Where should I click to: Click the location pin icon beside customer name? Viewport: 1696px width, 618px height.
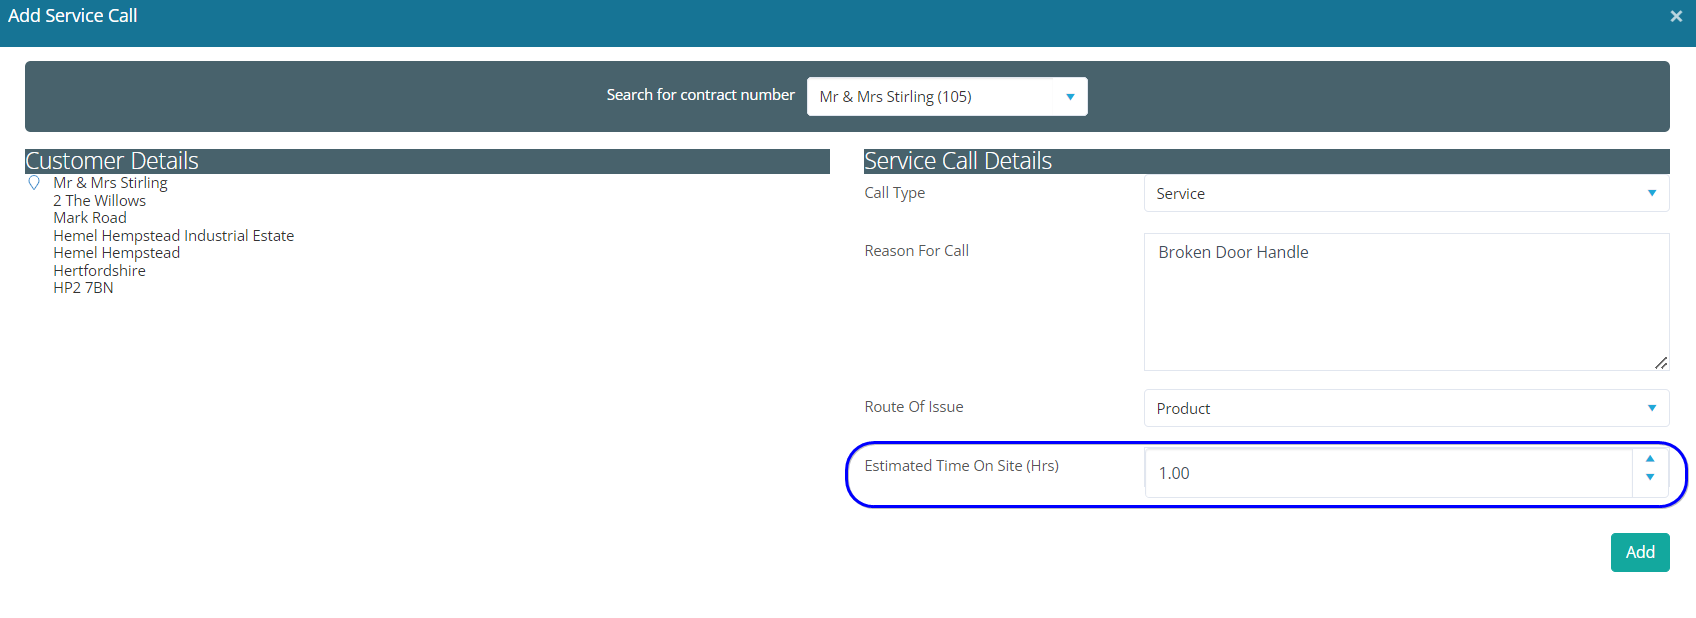tap(34, 183)
